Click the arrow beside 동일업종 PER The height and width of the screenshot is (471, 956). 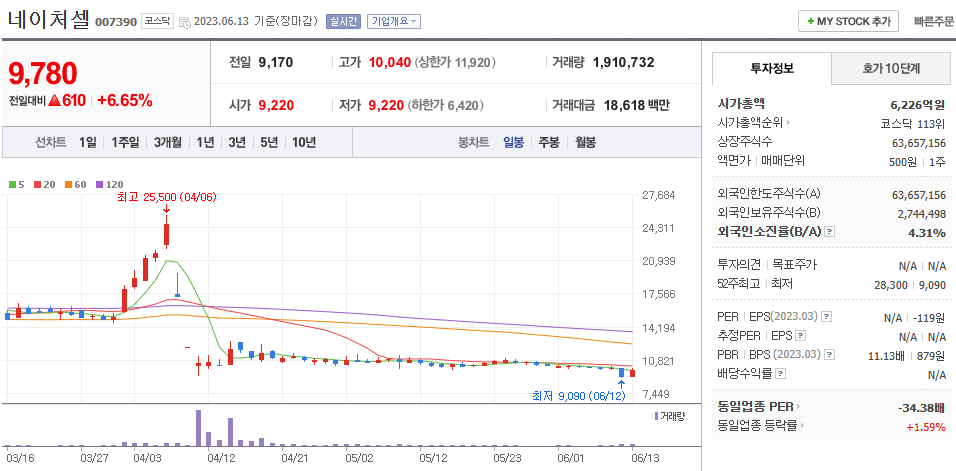(798, 406)
